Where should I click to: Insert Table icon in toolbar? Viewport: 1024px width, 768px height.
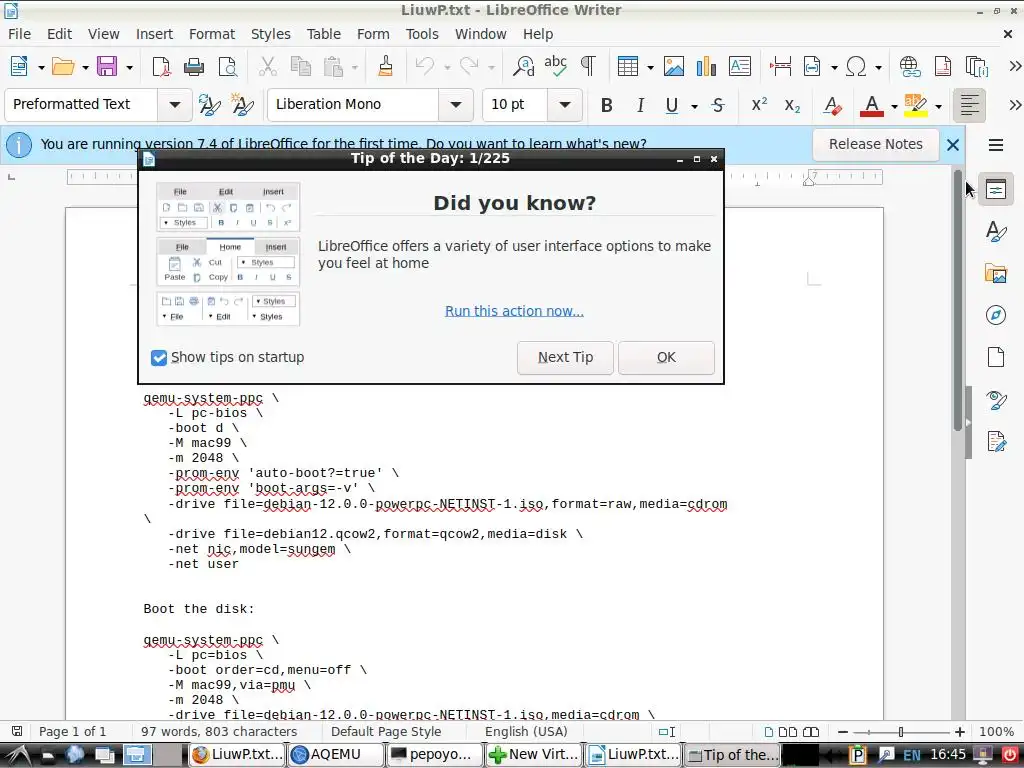click(628, 67)
